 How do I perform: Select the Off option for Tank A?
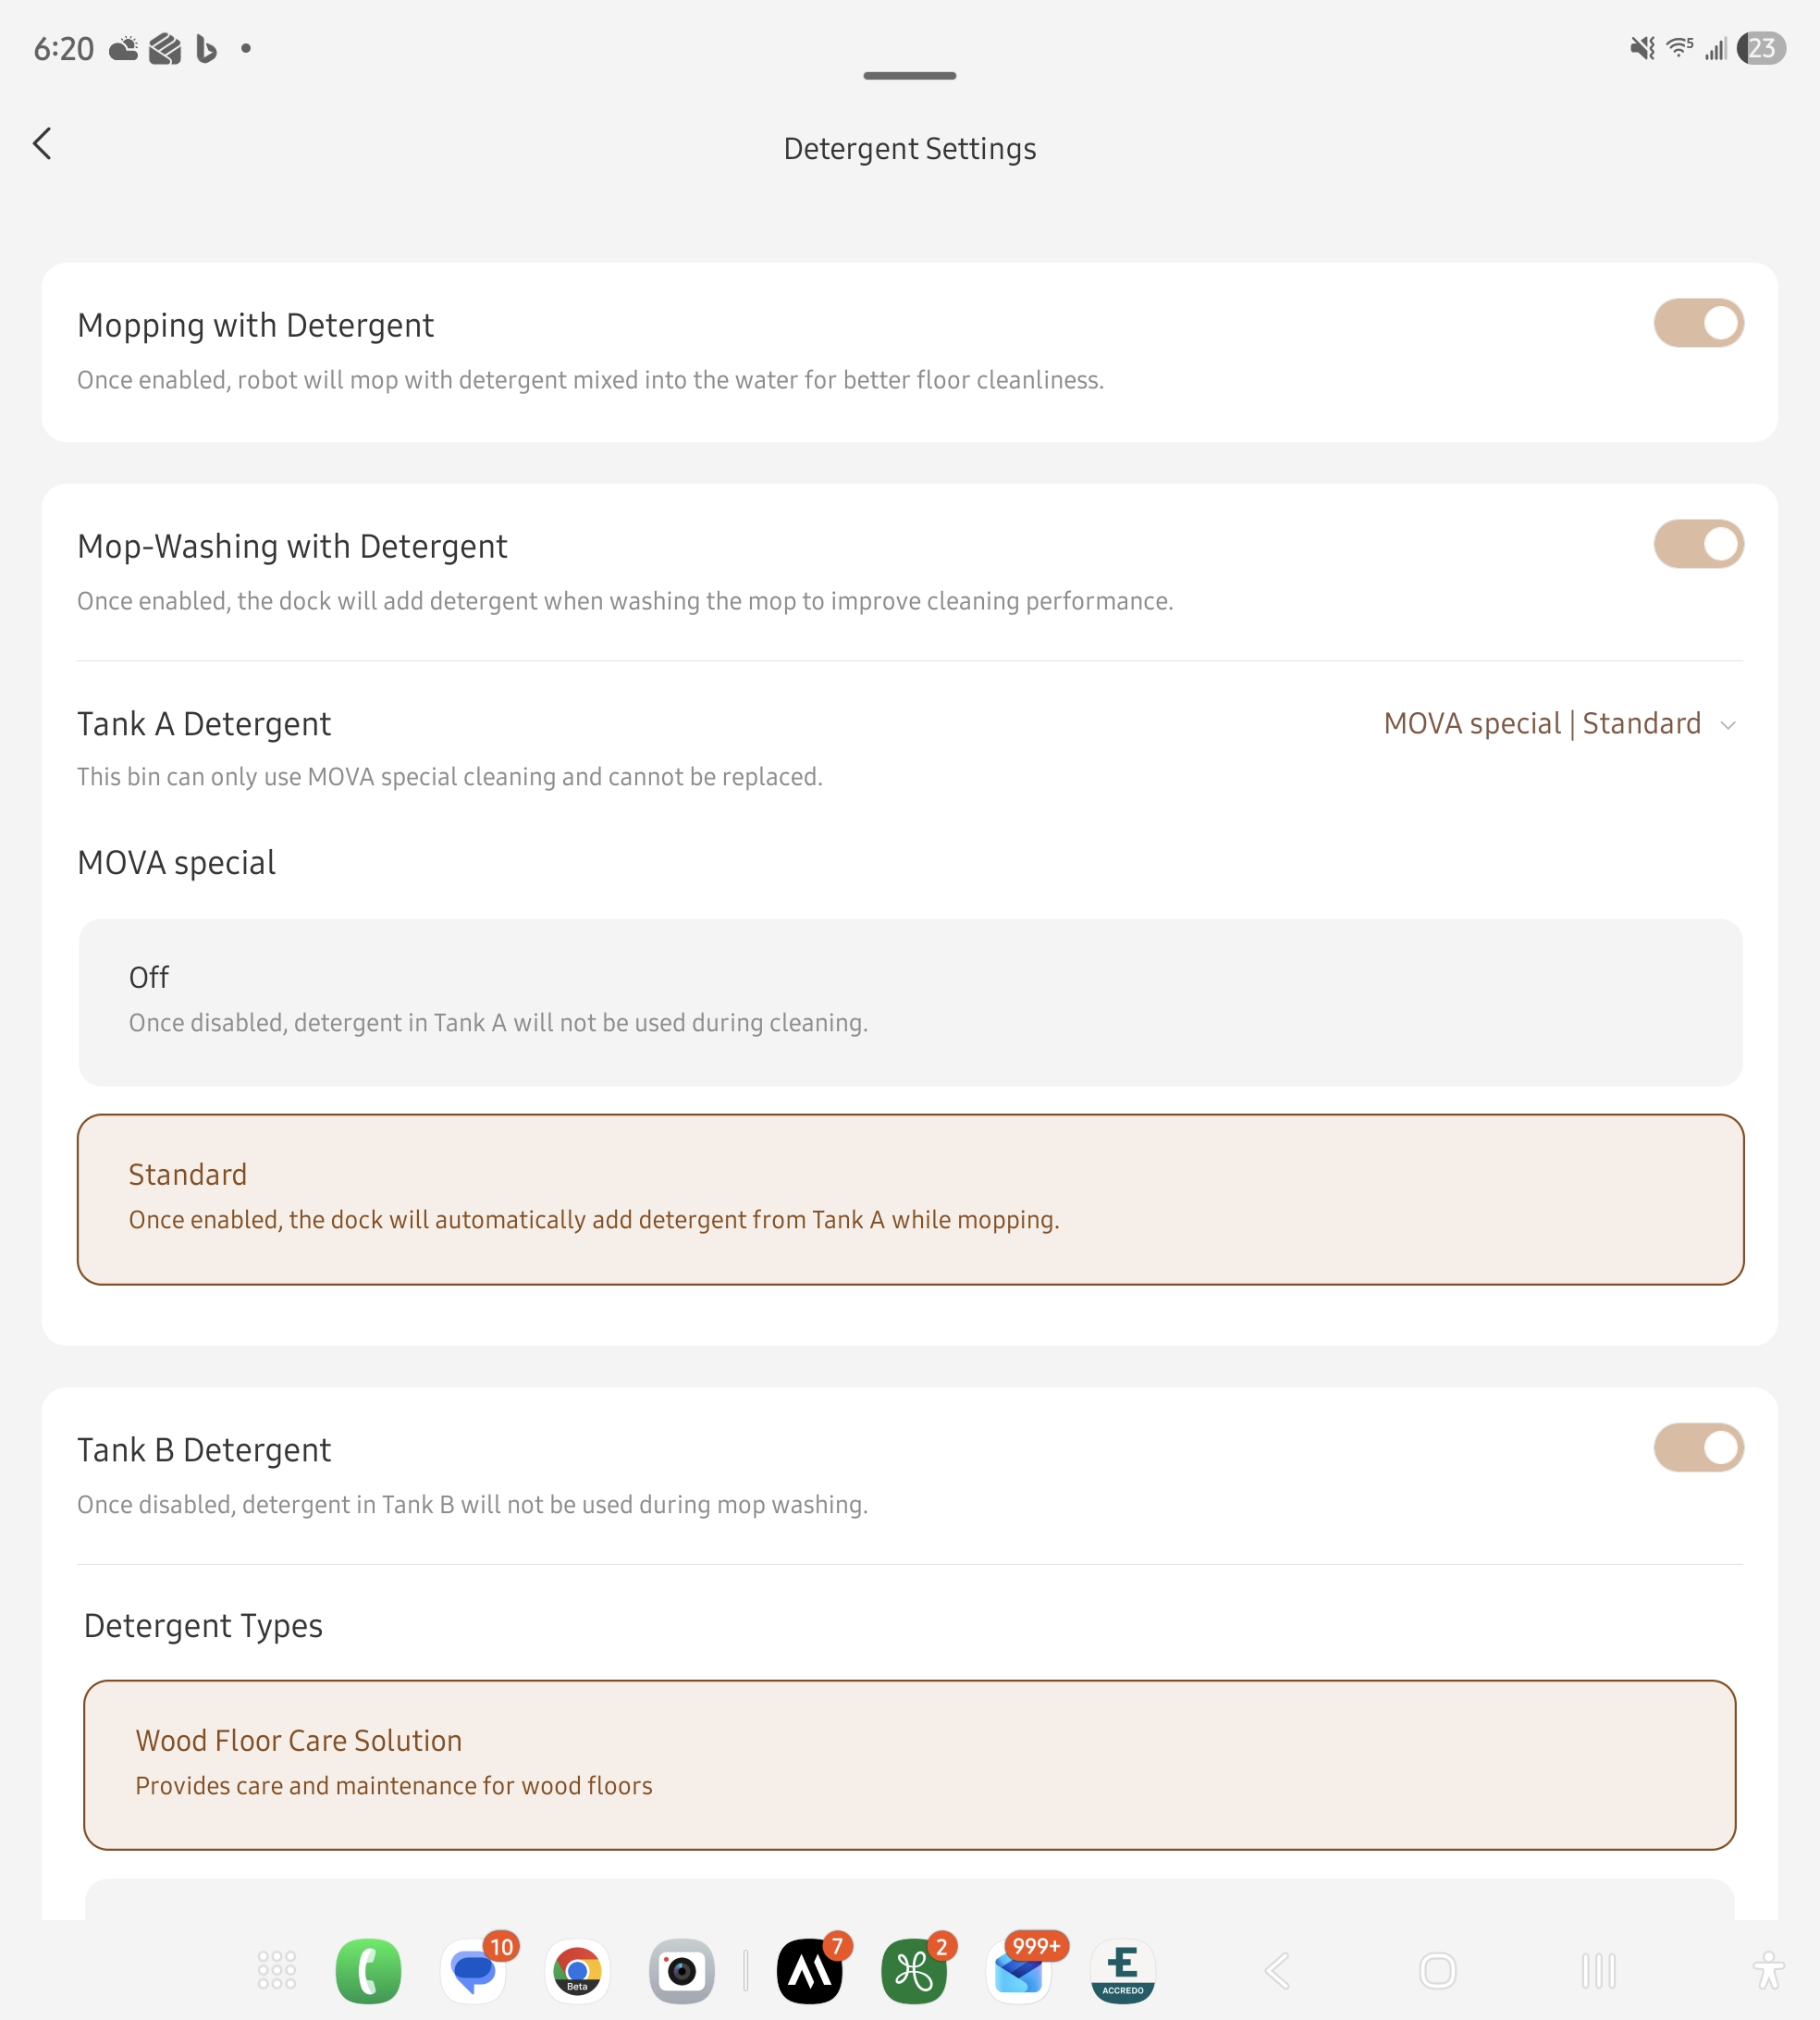click(910, 1002)
